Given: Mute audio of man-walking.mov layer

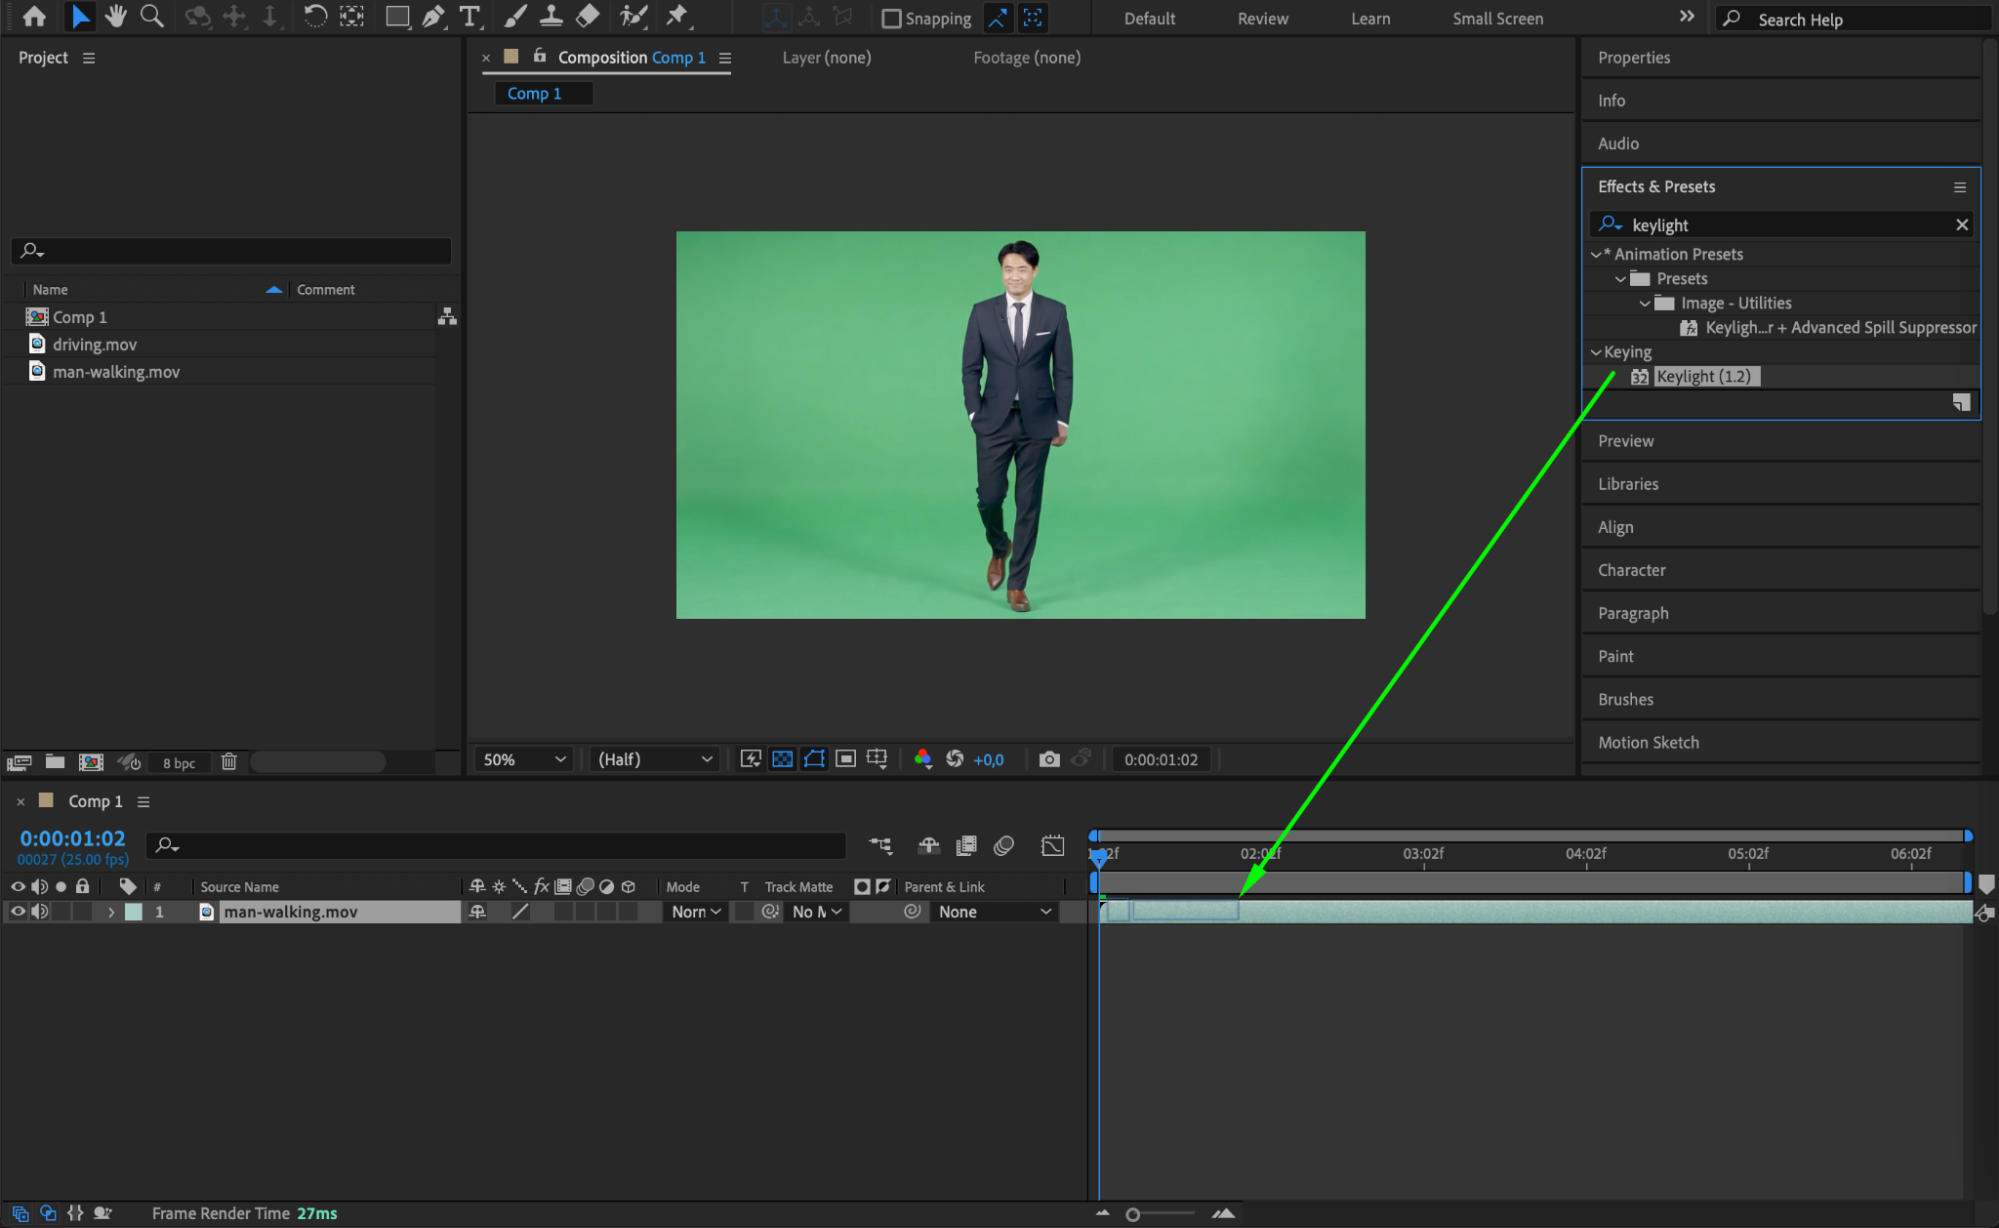Looking at the screenshot, I should [39, 911].
